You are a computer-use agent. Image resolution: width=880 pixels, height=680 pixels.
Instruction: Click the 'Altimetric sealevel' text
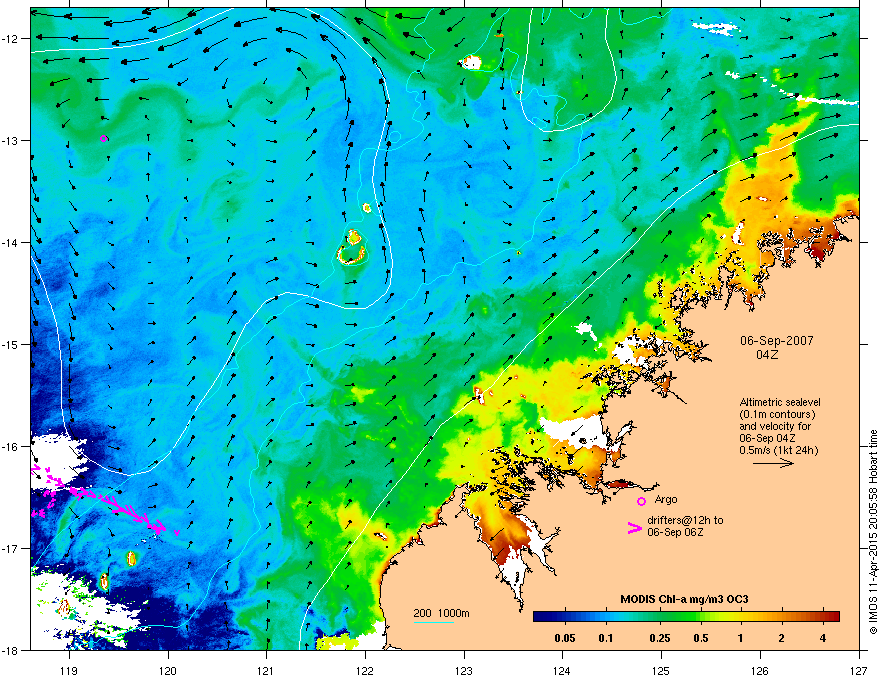point(780,402)
